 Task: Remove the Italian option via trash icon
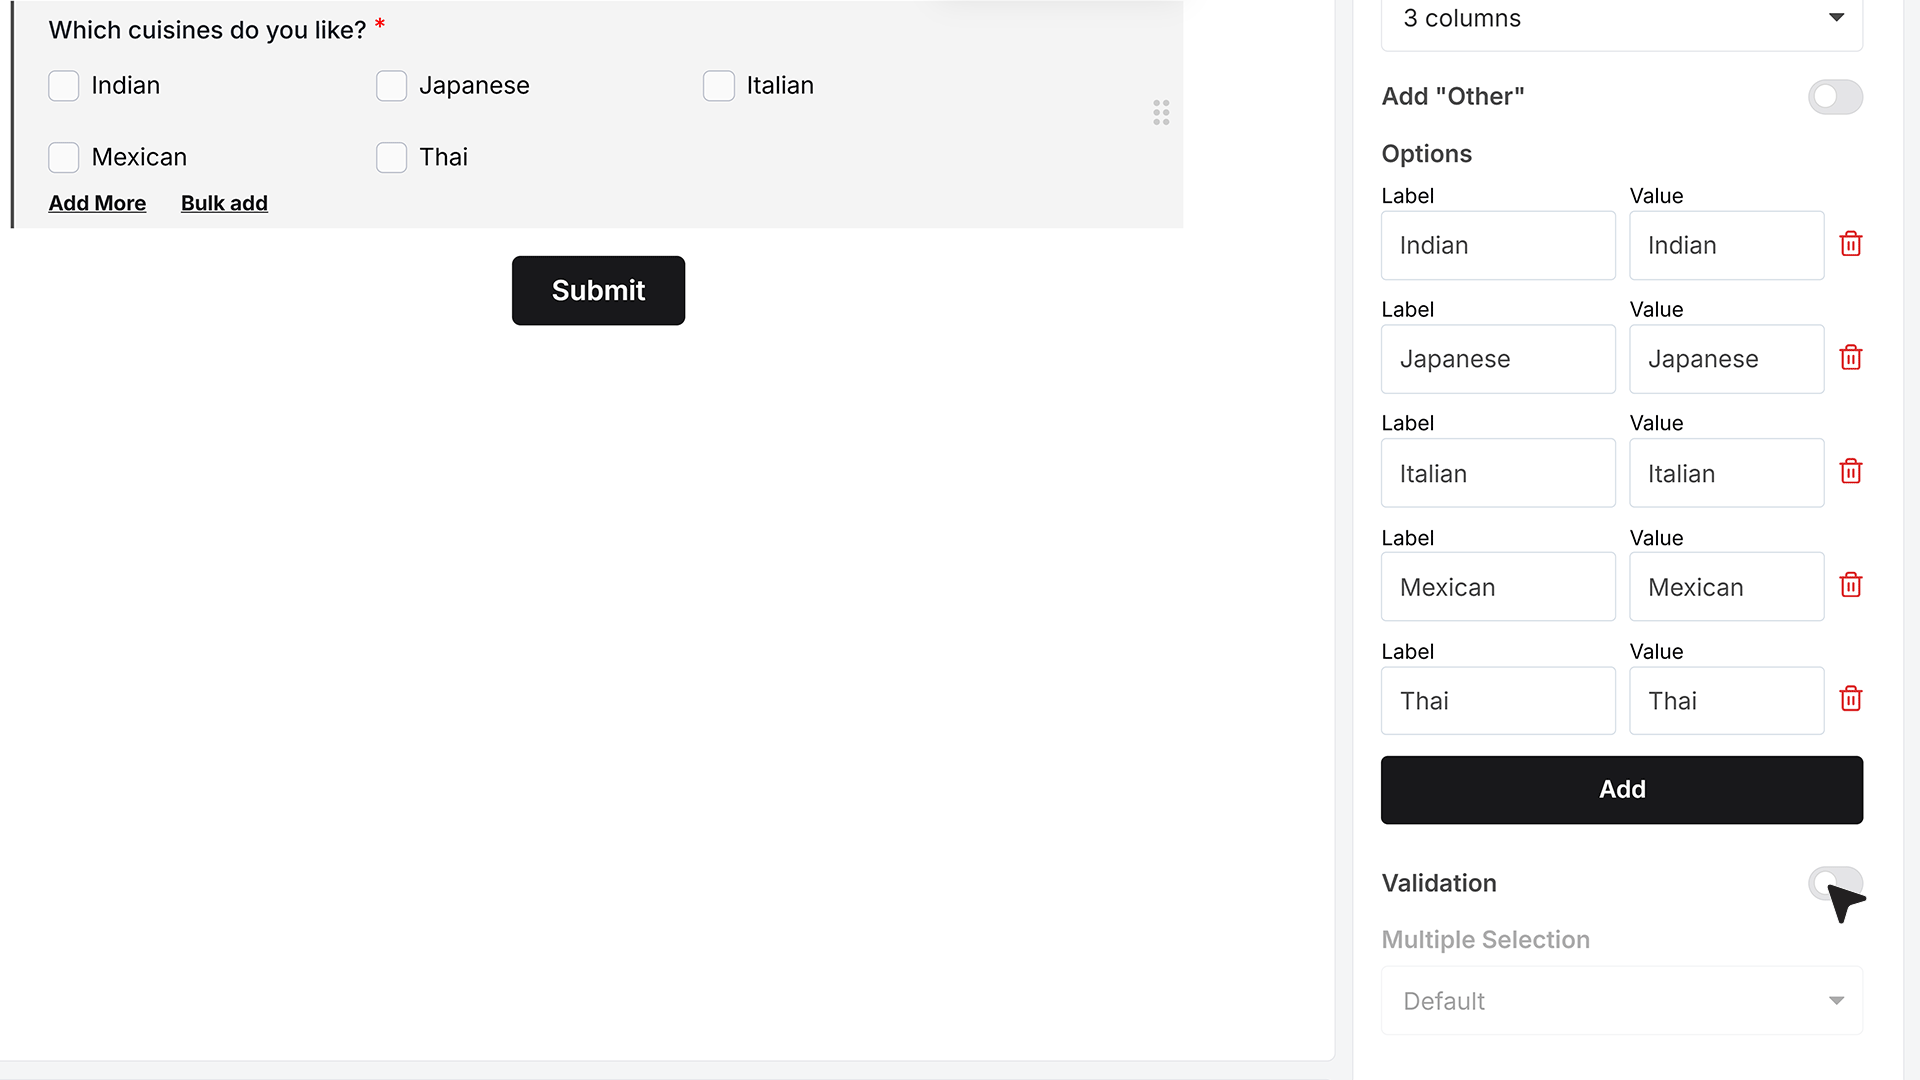(1851, 472)
